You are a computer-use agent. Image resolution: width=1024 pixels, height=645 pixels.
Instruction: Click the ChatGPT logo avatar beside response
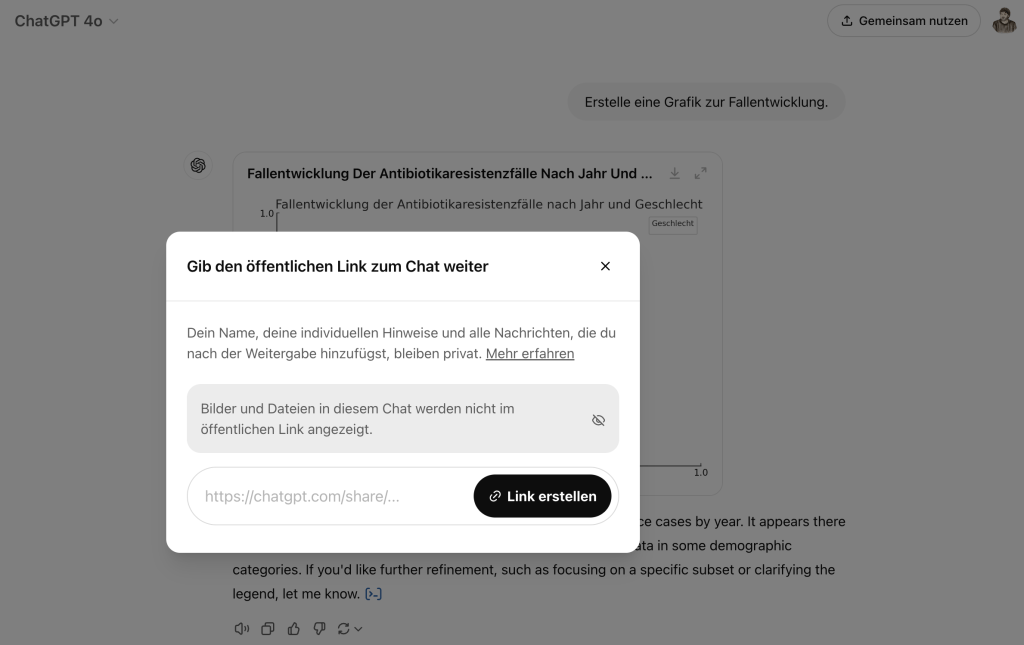[x=198, y=165]
